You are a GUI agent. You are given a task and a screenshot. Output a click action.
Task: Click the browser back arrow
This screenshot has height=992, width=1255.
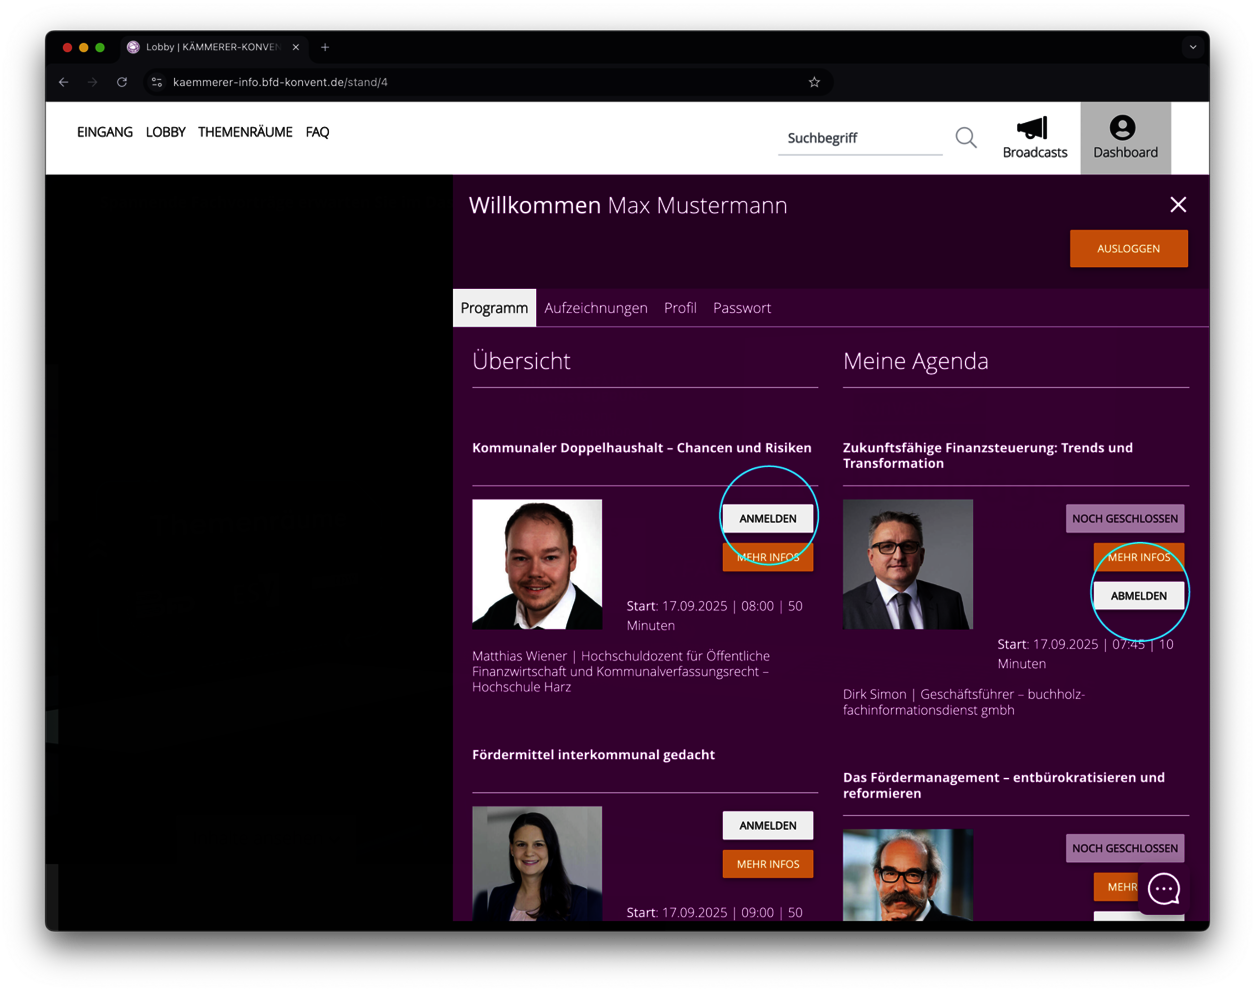tap(64, 82)
